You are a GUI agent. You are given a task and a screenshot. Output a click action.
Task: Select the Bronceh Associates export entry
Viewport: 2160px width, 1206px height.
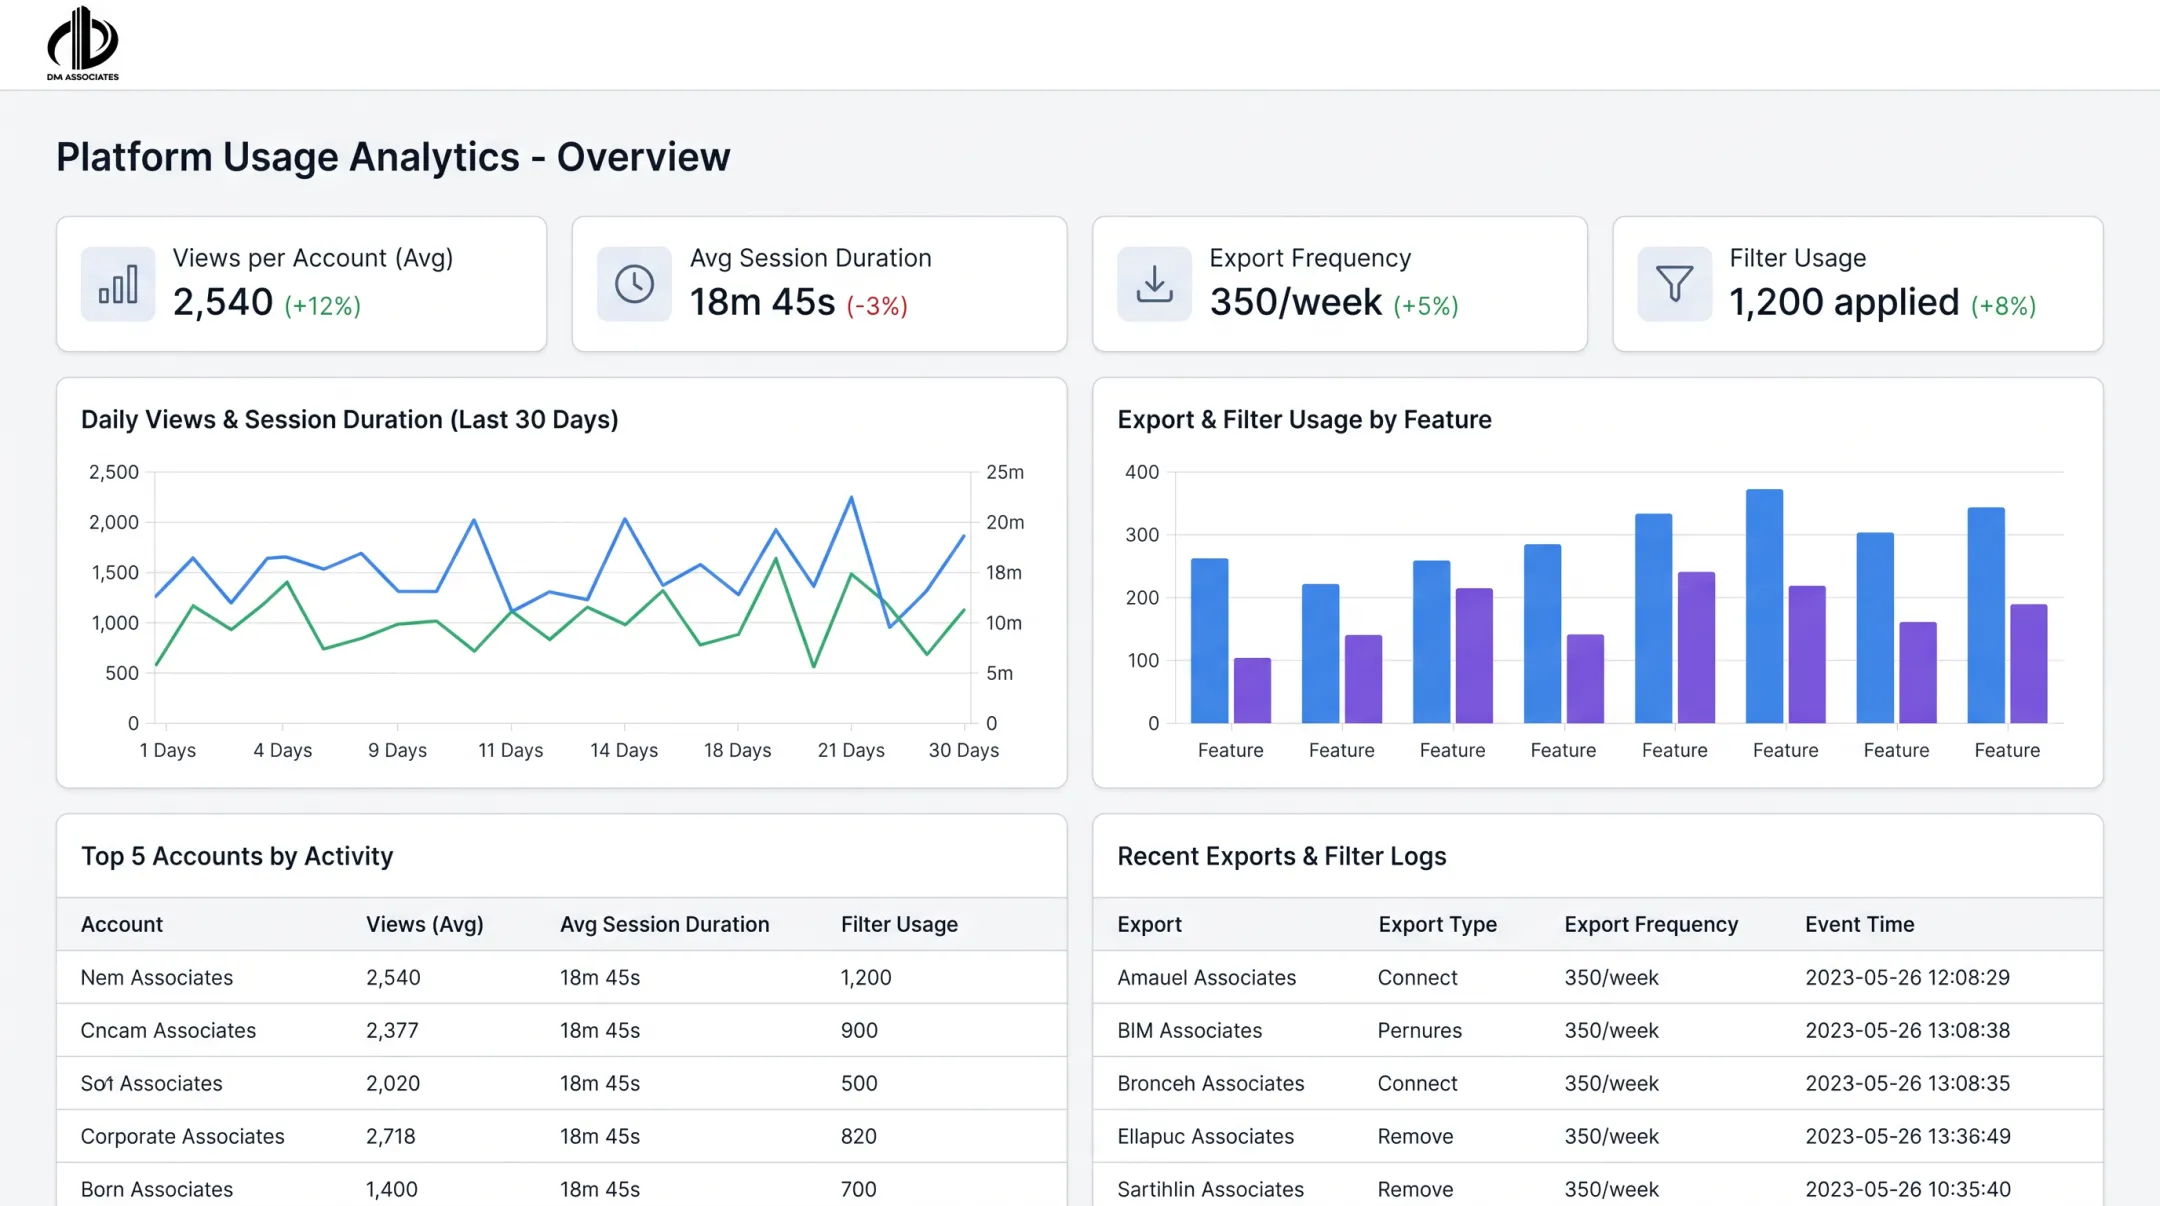(1210, 1083)
